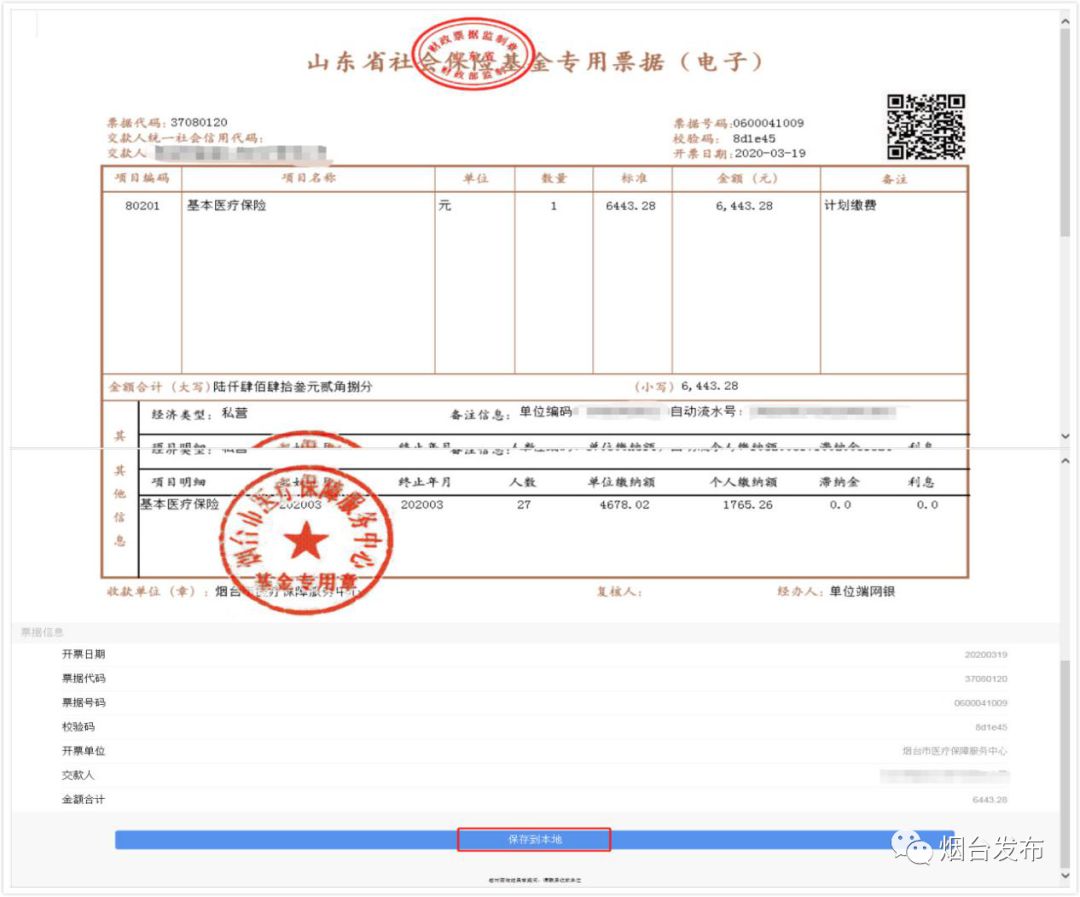Click issuer value 烟台市医疗保障服务中心
The image size is (1080, 897).
(x=955, y=751)
